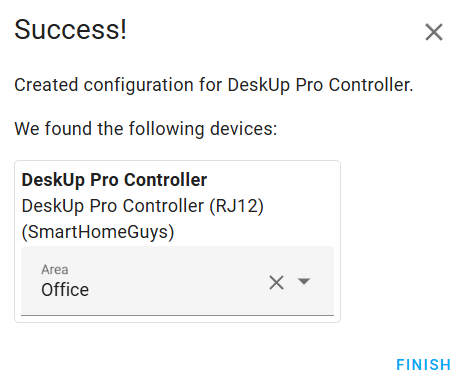The image size is (470, 378).
Task: Click the word Controller in the bold device title
Action: (x=165, y=180)
